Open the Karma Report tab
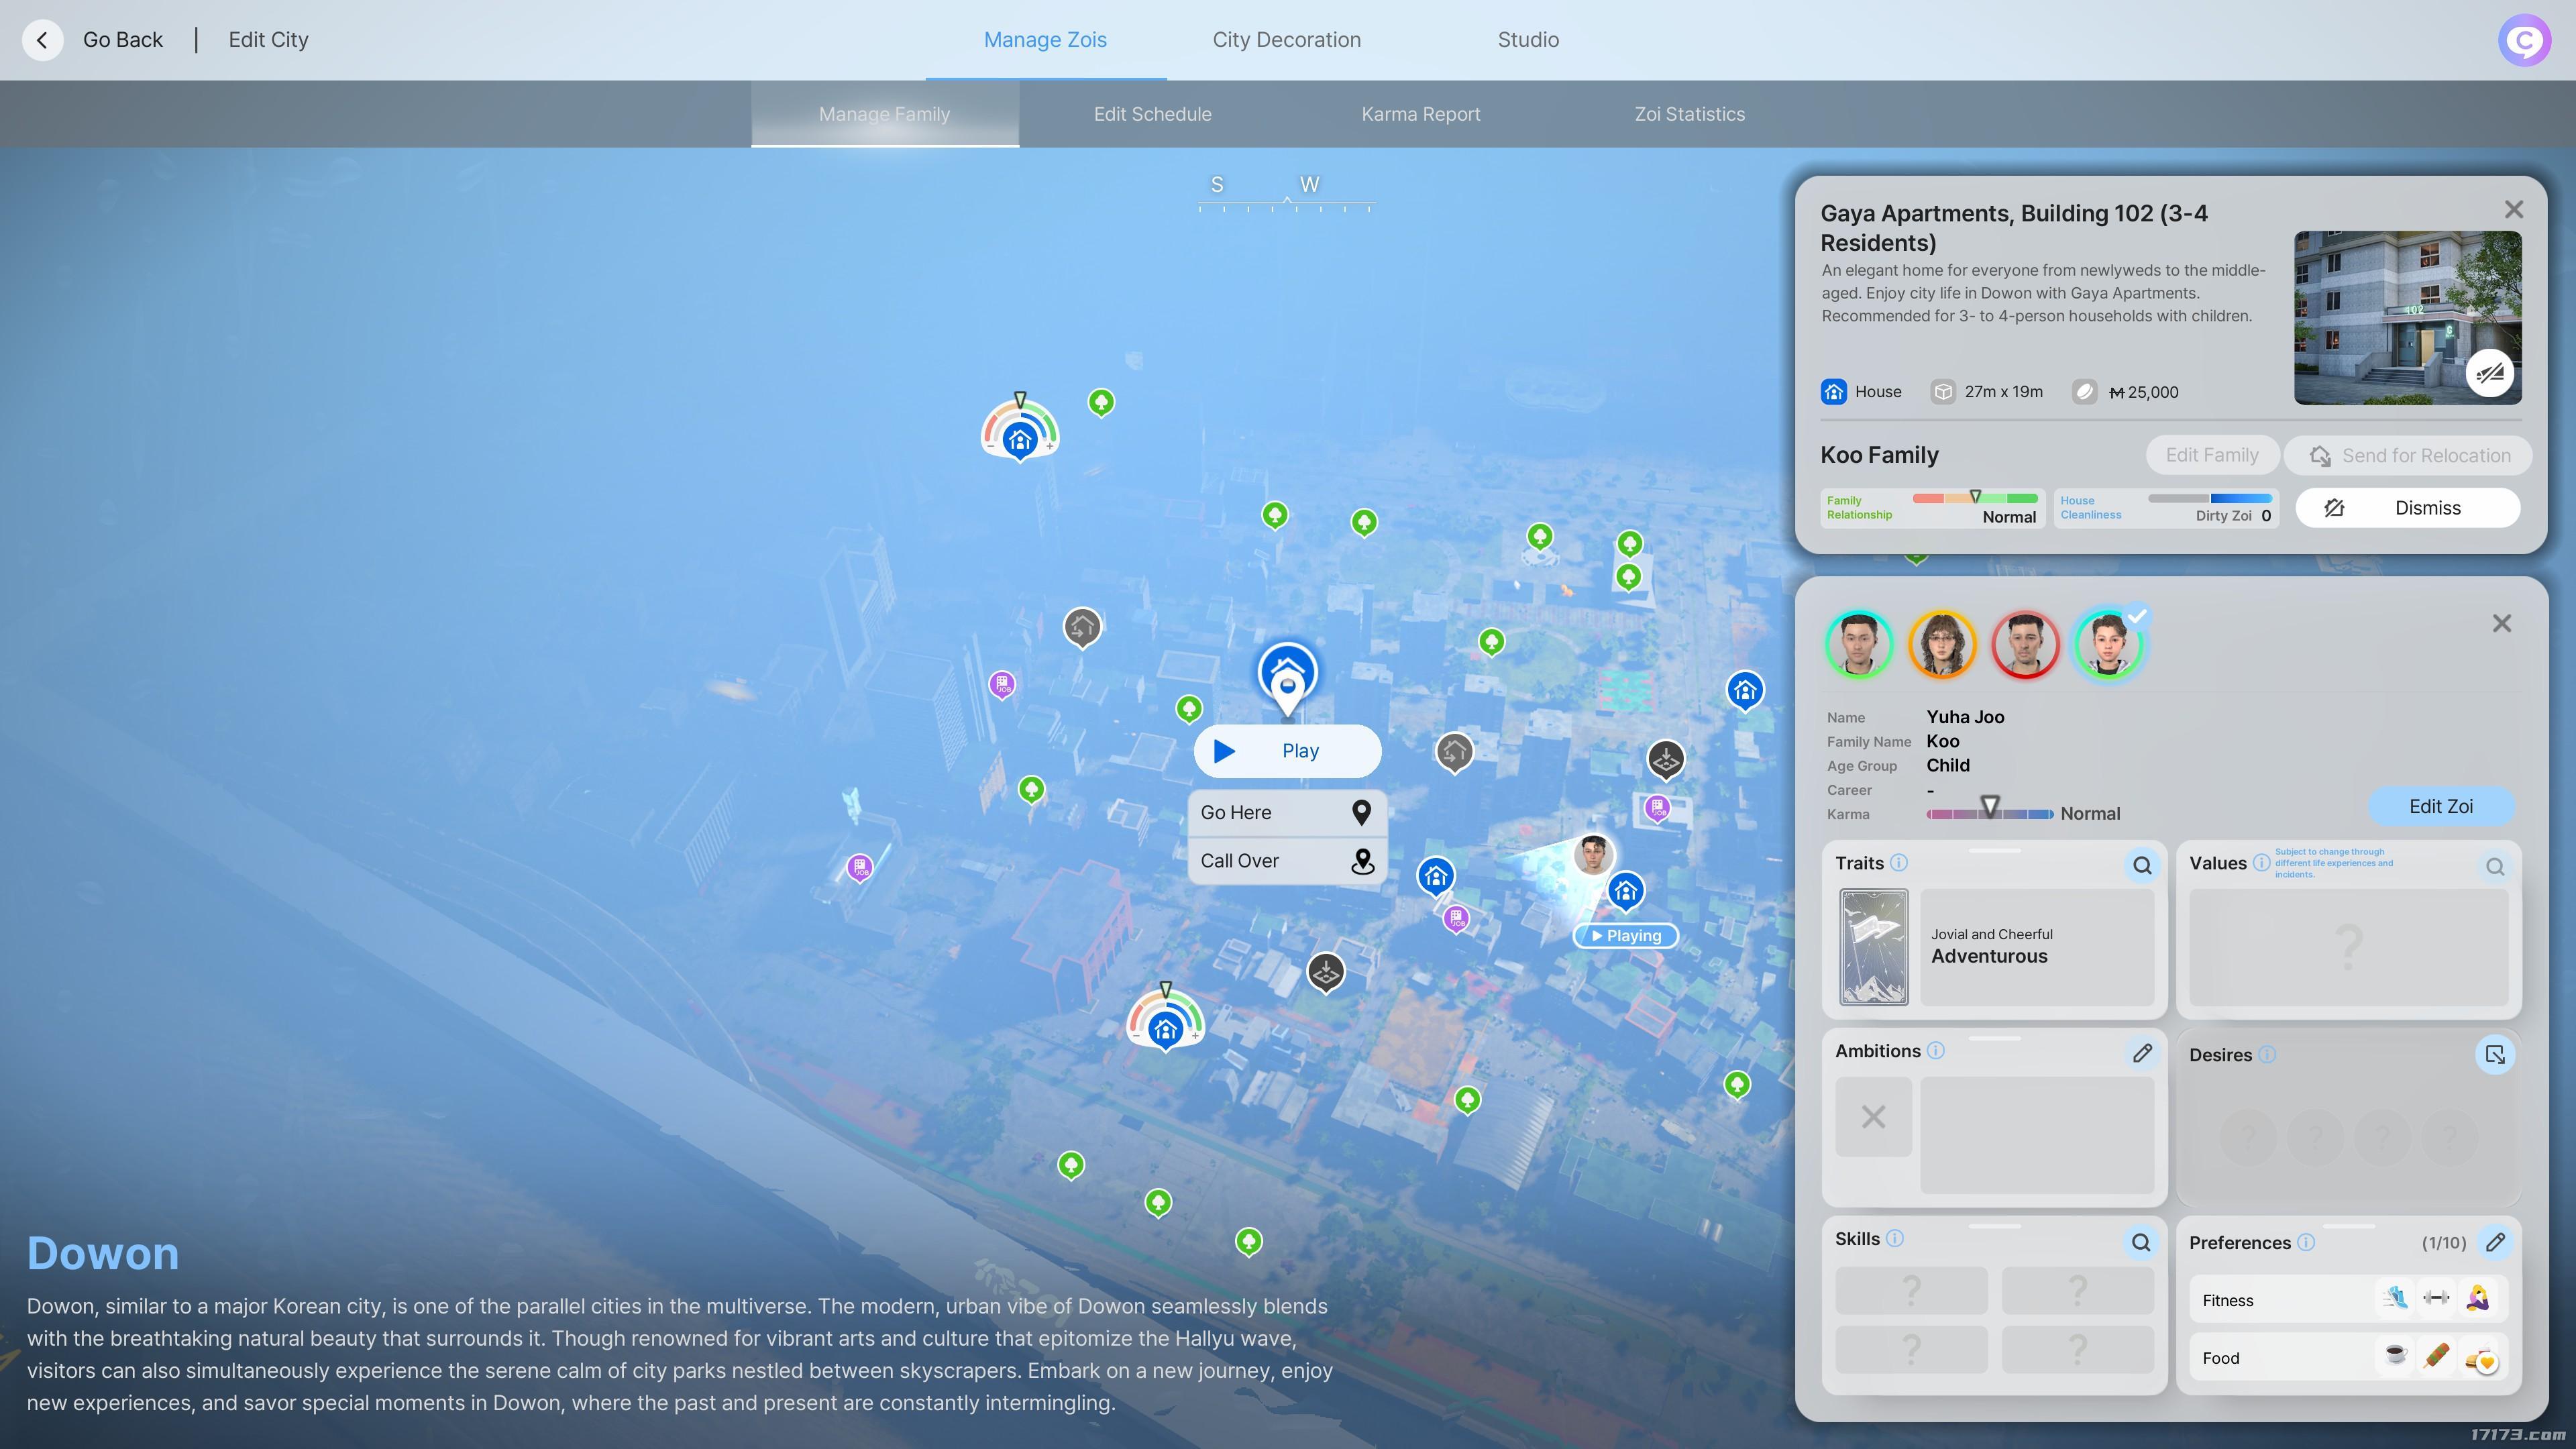2576x1449 pixels. 1420,114
